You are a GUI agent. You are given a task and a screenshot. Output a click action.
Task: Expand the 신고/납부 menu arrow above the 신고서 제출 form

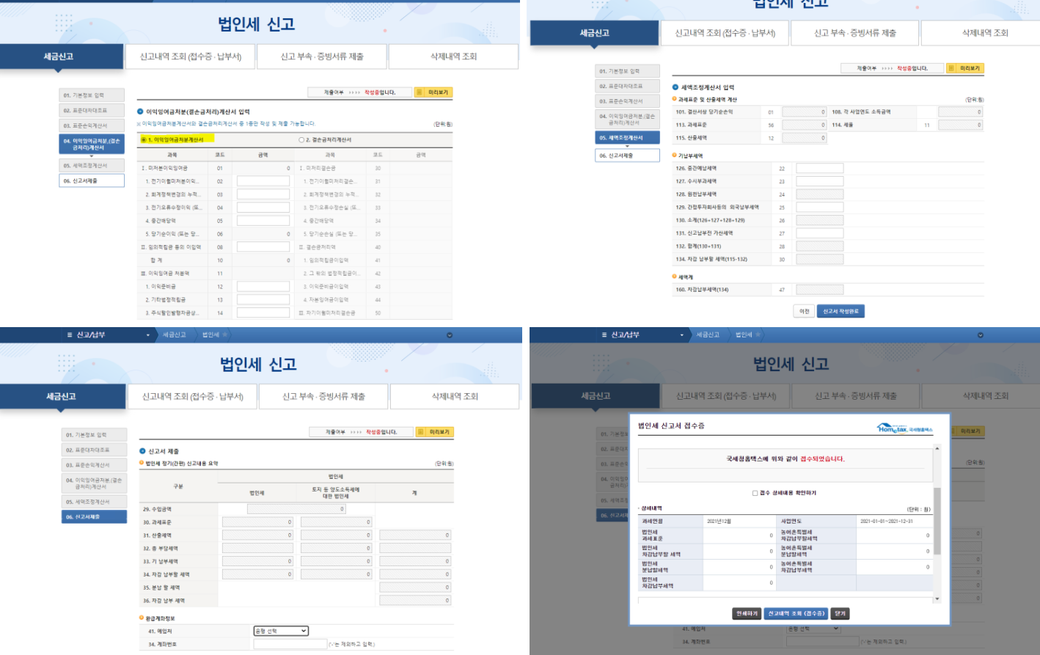click(148, 335)
